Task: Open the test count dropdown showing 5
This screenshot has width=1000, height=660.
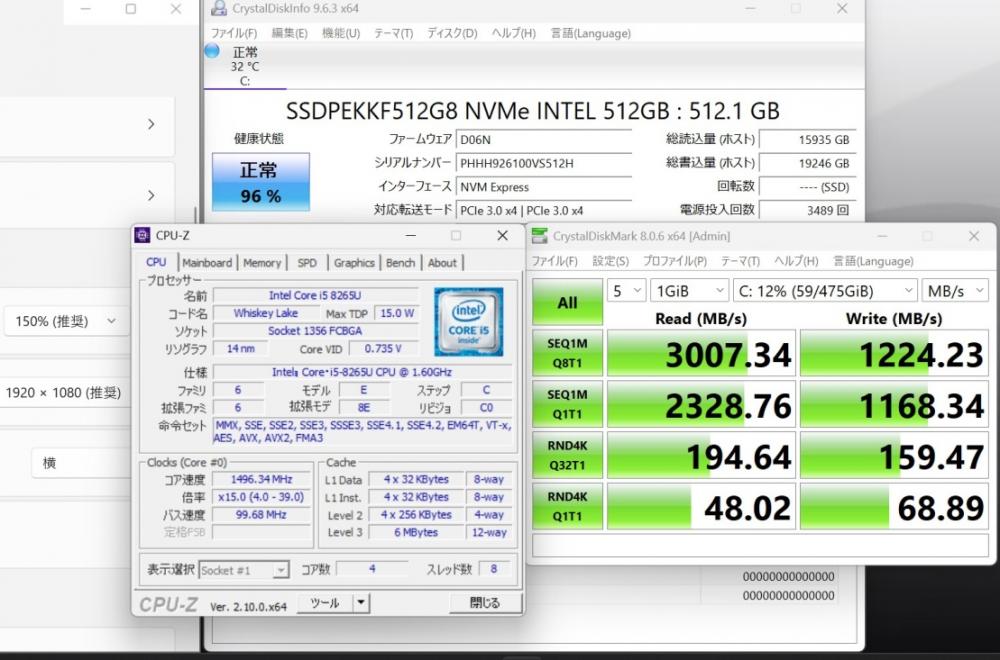Action: (x=626, y=291)
